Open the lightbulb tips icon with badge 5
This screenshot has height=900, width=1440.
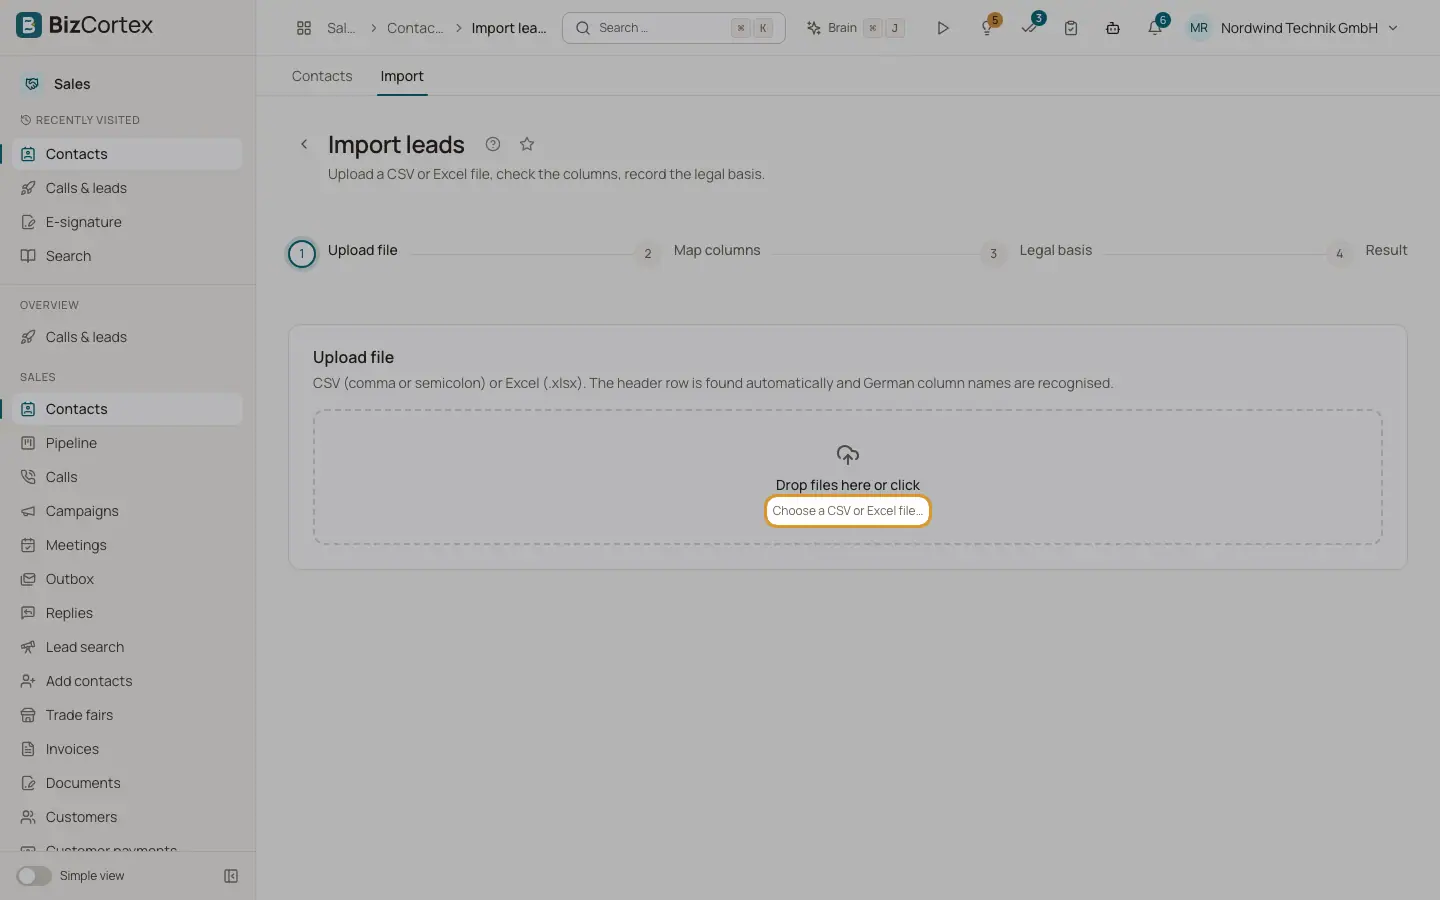(x=988, y=28)
